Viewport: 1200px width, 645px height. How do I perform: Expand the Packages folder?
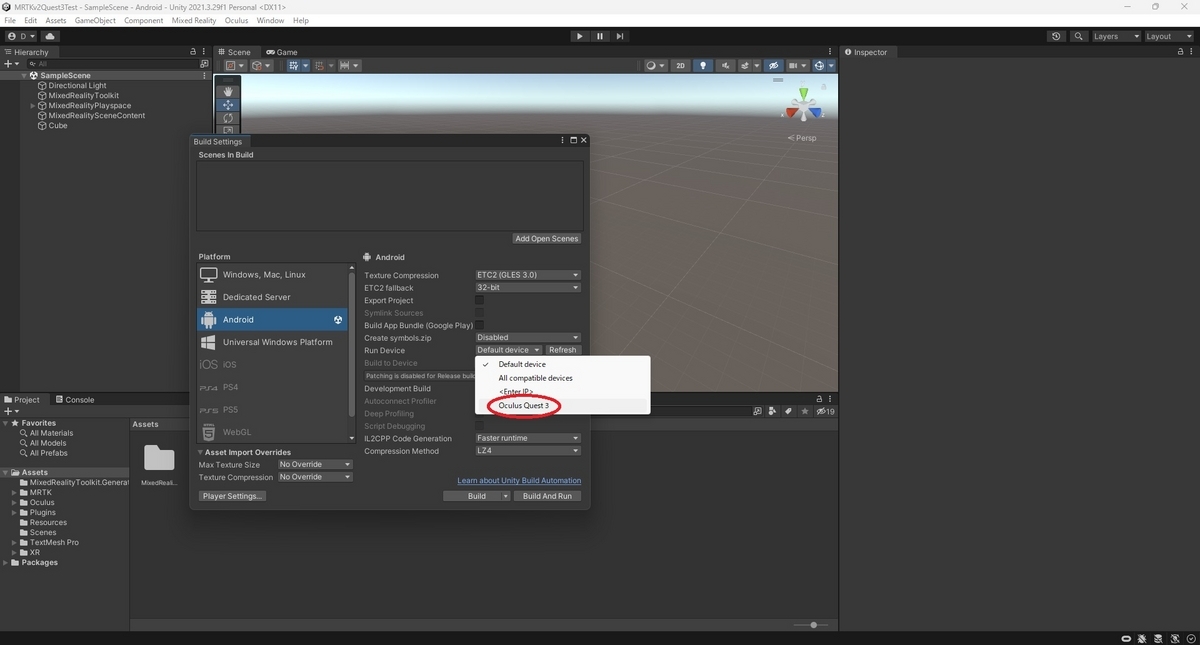tap(6, 562)
